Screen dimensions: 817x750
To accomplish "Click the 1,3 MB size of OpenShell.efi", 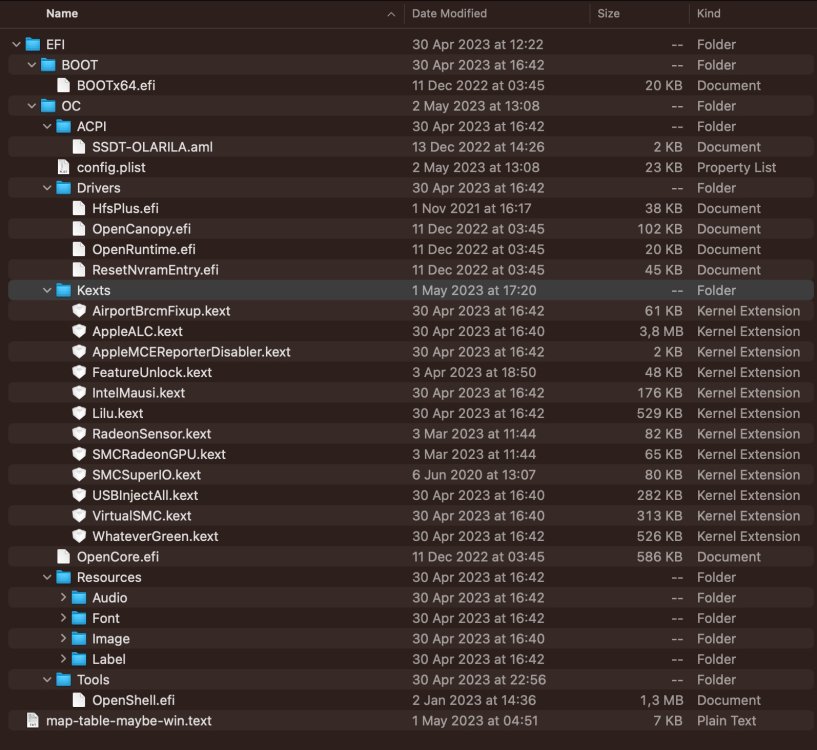I will (x=661, y=700).
